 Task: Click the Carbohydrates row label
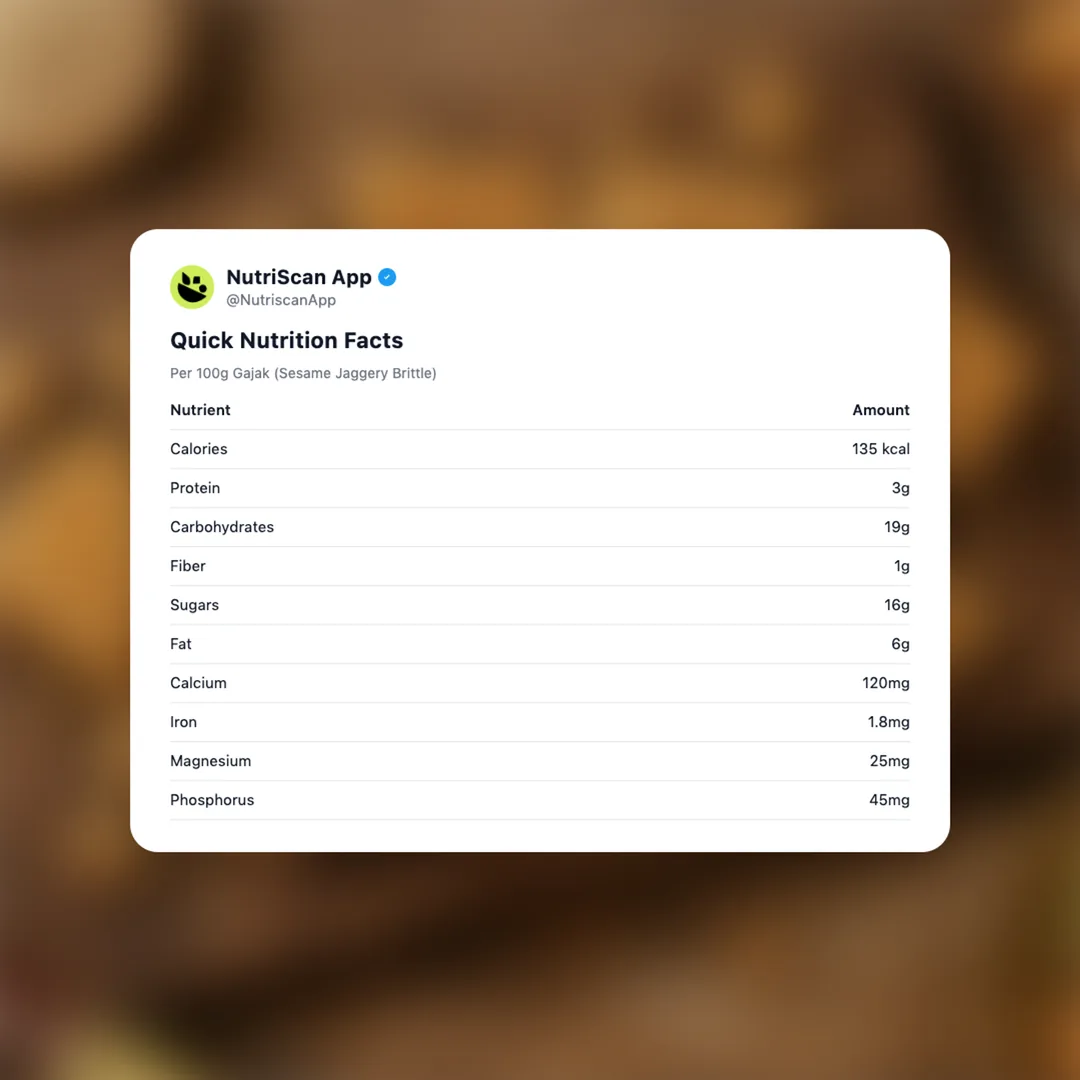pos(222,527)
